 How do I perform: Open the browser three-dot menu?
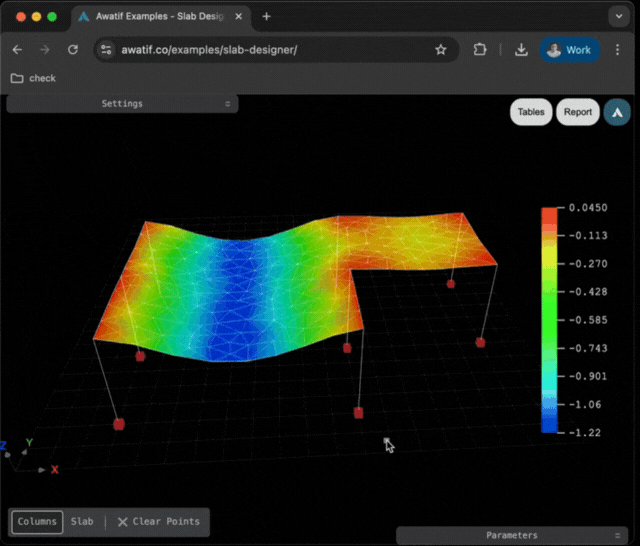617,50
